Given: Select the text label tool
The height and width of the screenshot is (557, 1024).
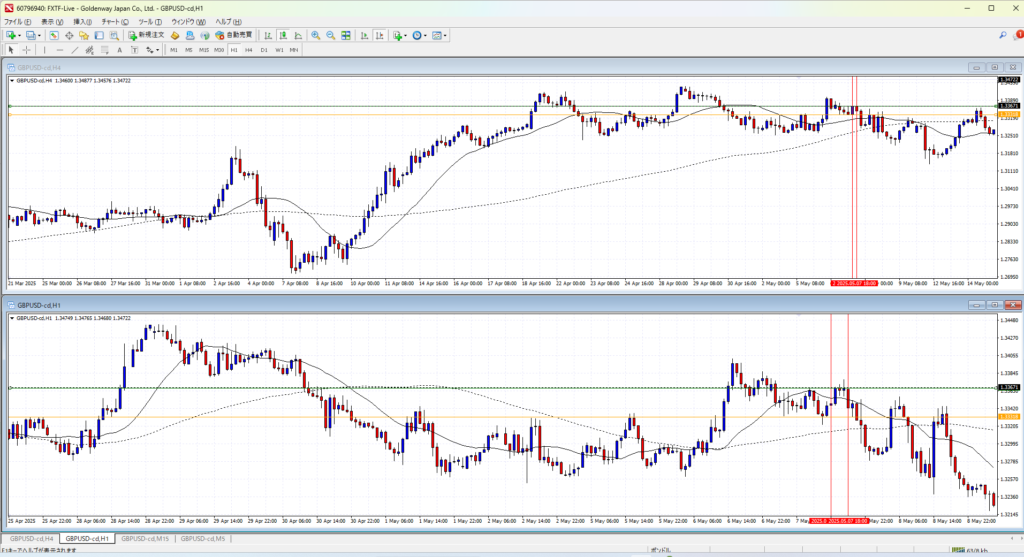Looking at the screenshot, I should (119, 49).
